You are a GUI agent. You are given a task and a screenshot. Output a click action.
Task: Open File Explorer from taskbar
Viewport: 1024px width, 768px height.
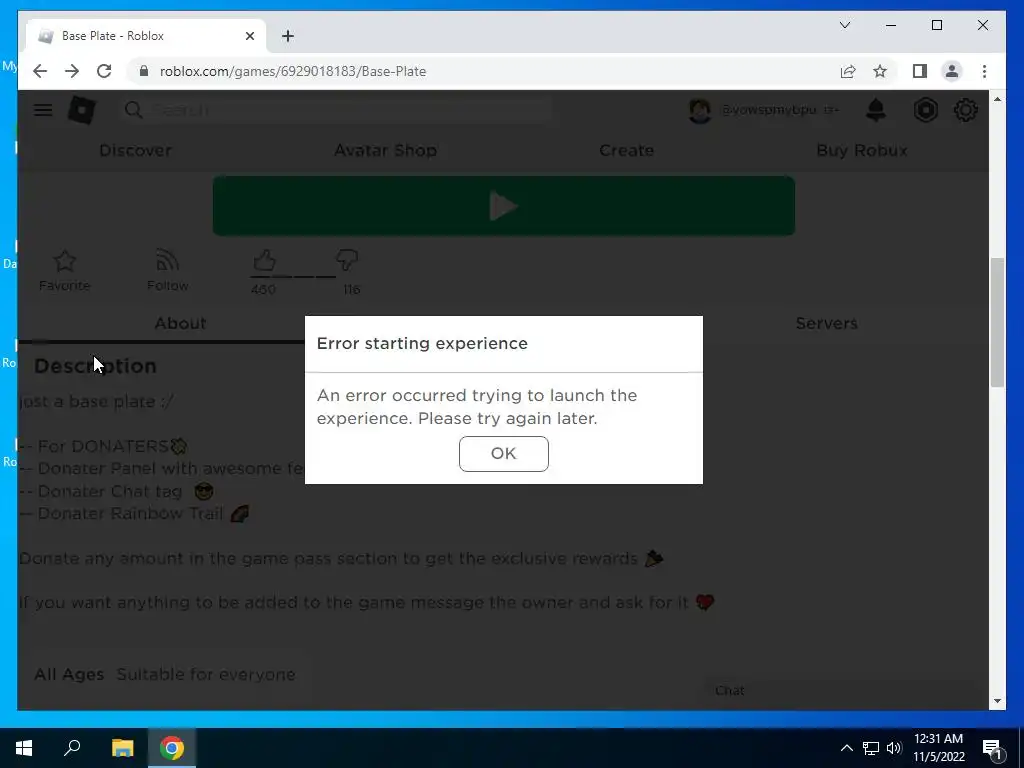122,748
